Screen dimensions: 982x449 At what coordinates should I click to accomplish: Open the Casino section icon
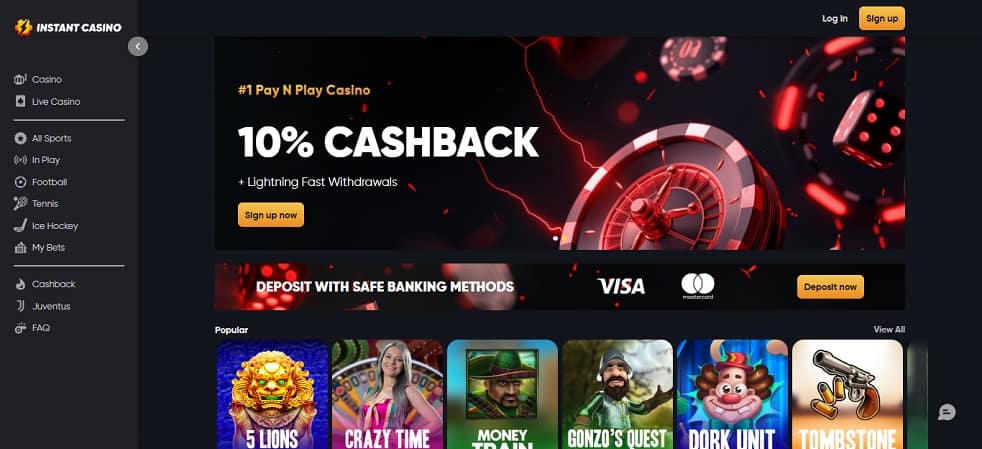[20, 80]
